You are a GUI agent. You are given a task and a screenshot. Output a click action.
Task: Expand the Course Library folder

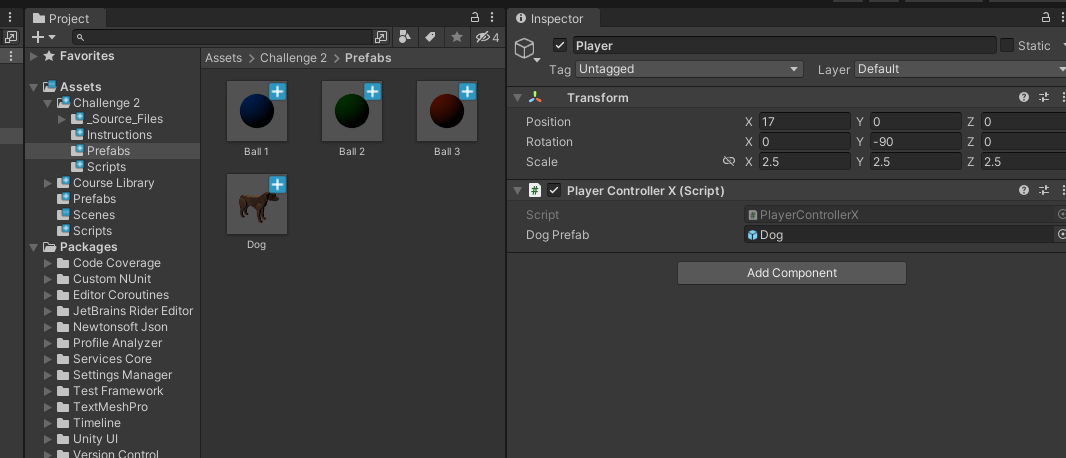click(x=48, y=183)
